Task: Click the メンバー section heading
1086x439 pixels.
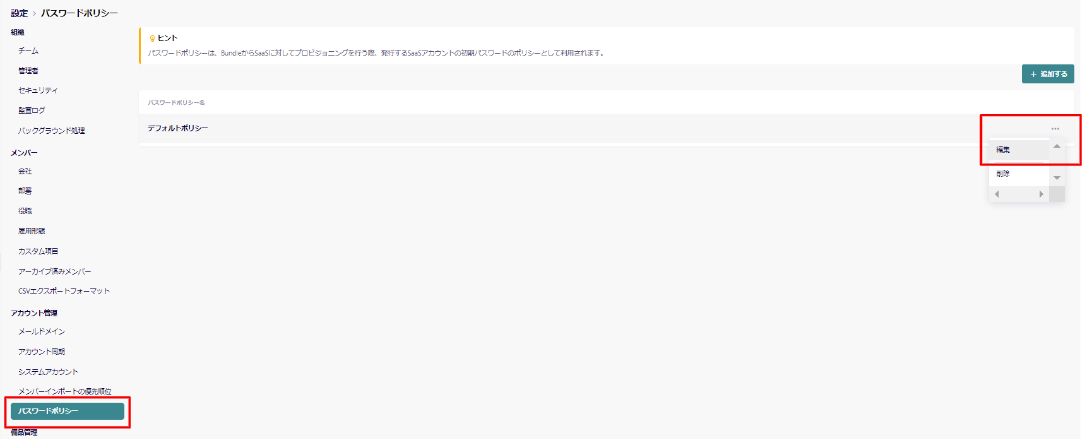Action: 24,152
